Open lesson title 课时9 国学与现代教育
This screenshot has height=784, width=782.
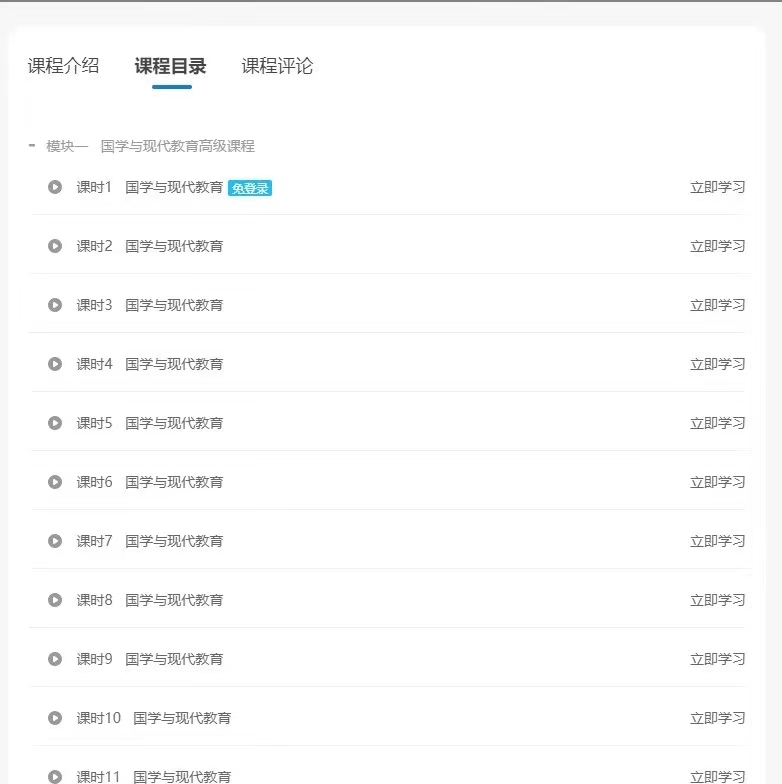(150, 659)
